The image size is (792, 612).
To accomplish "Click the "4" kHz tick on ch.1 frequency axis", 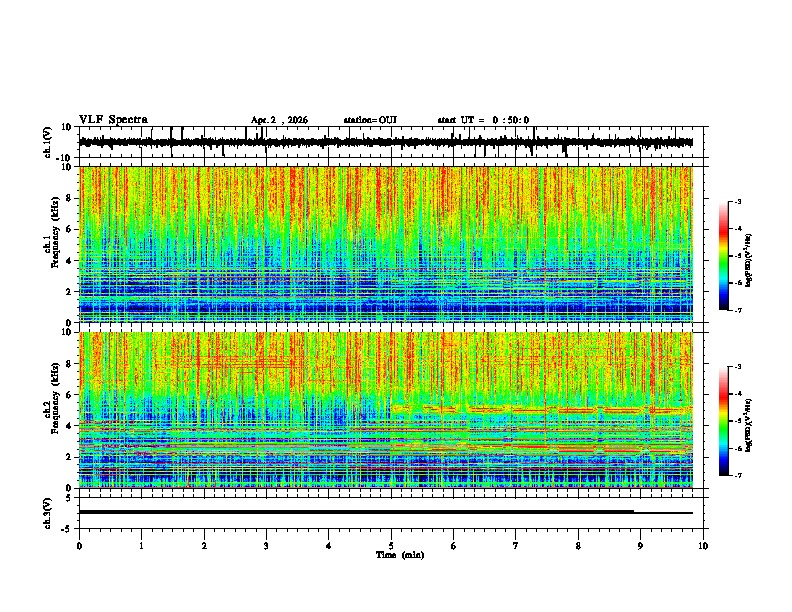I will click(69, 261).
